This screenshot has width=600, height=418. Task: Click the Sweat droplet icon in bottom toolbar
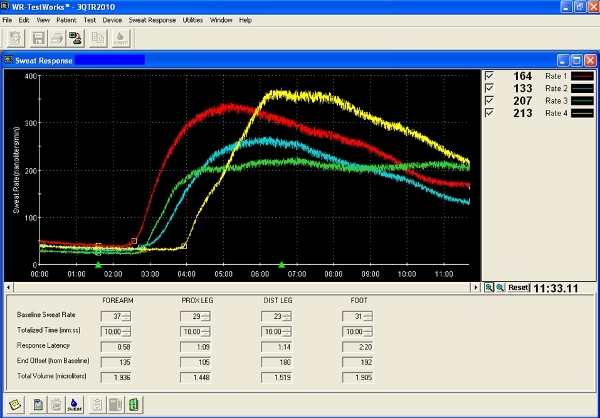point(73,403)
